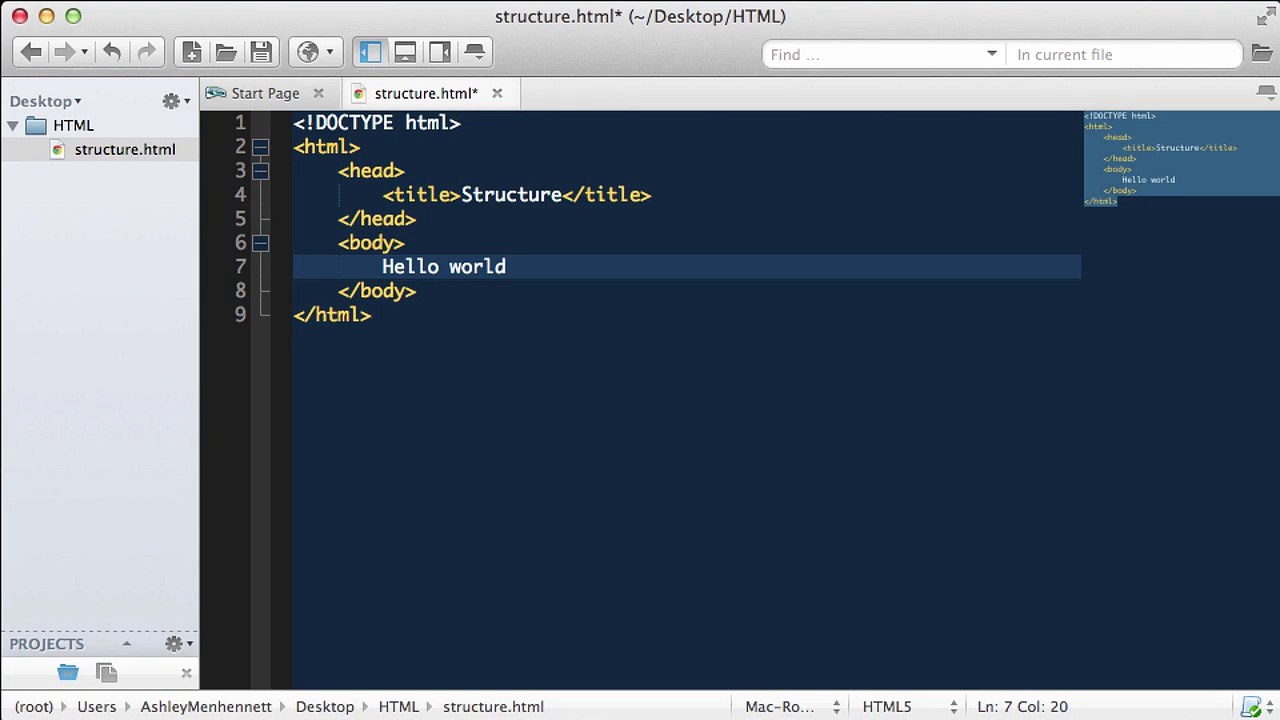Click the code minimap preview
The width and height of the screenshot is (1280, 720).
click(1181, 158)
